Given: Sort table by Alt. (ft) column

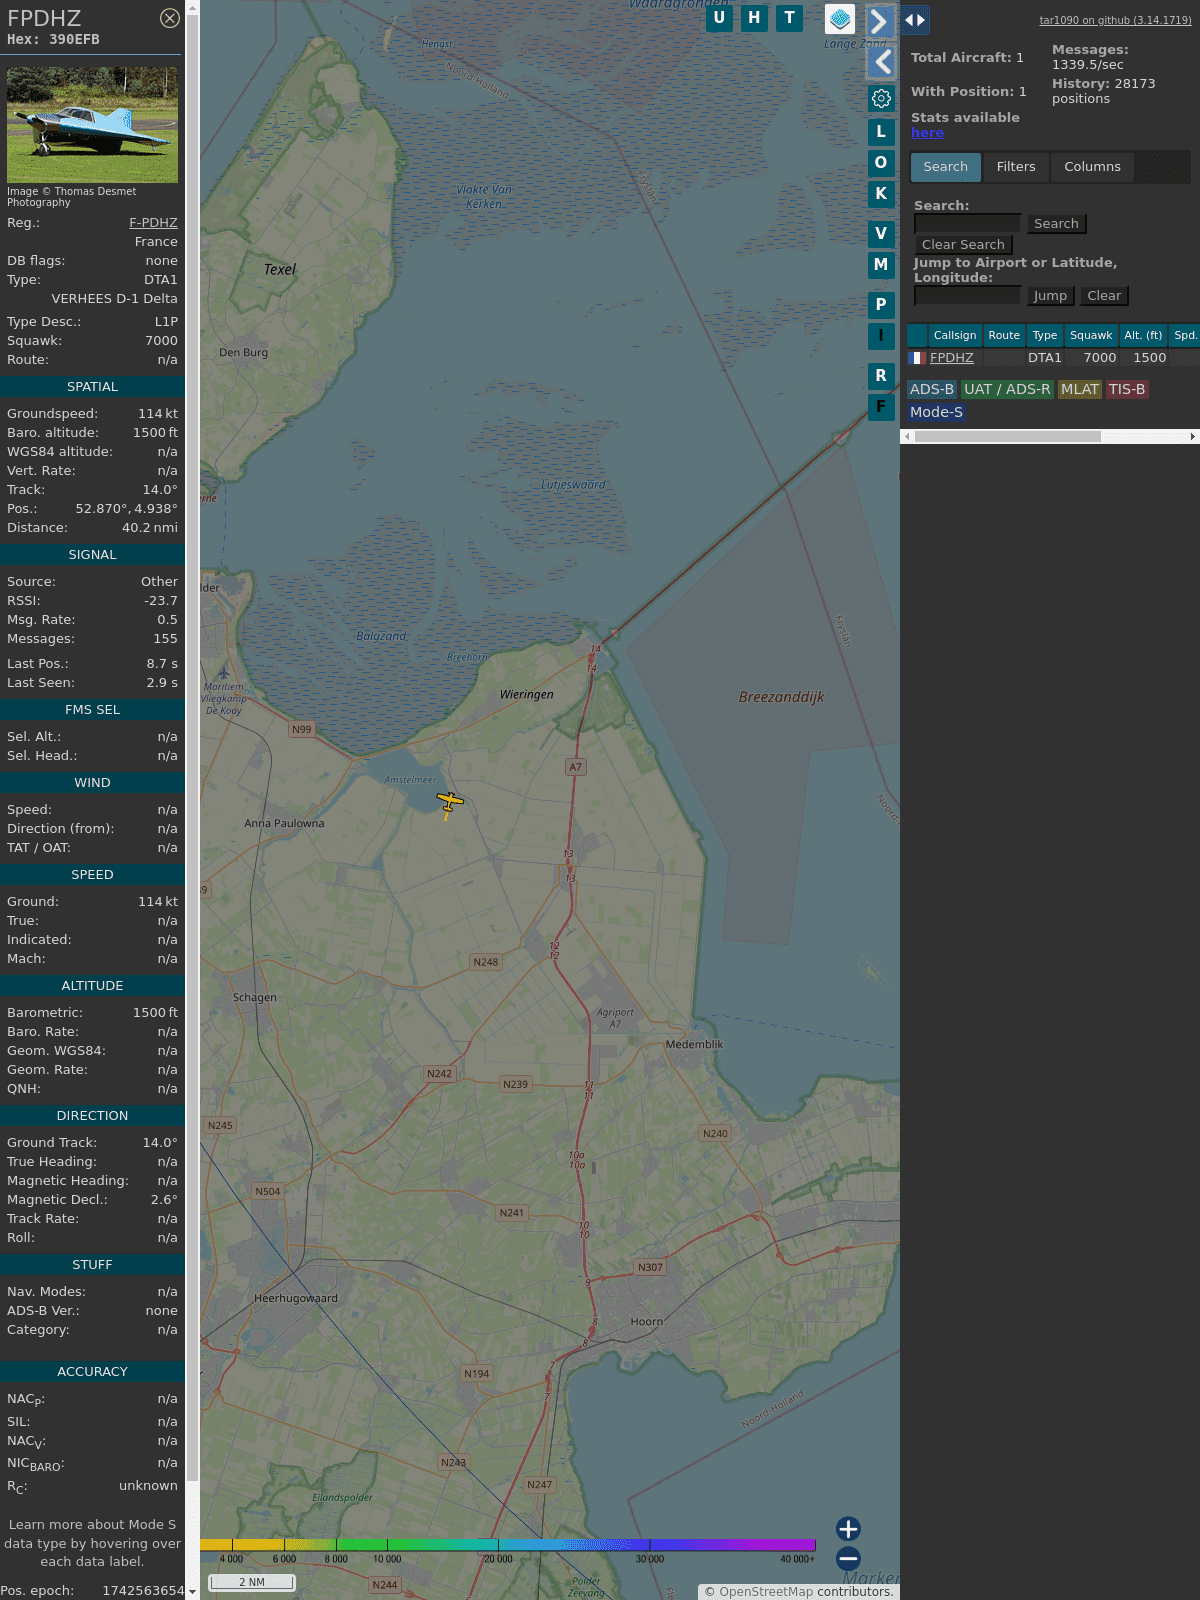Looking at the screenshot, I should click(1143, 335).
